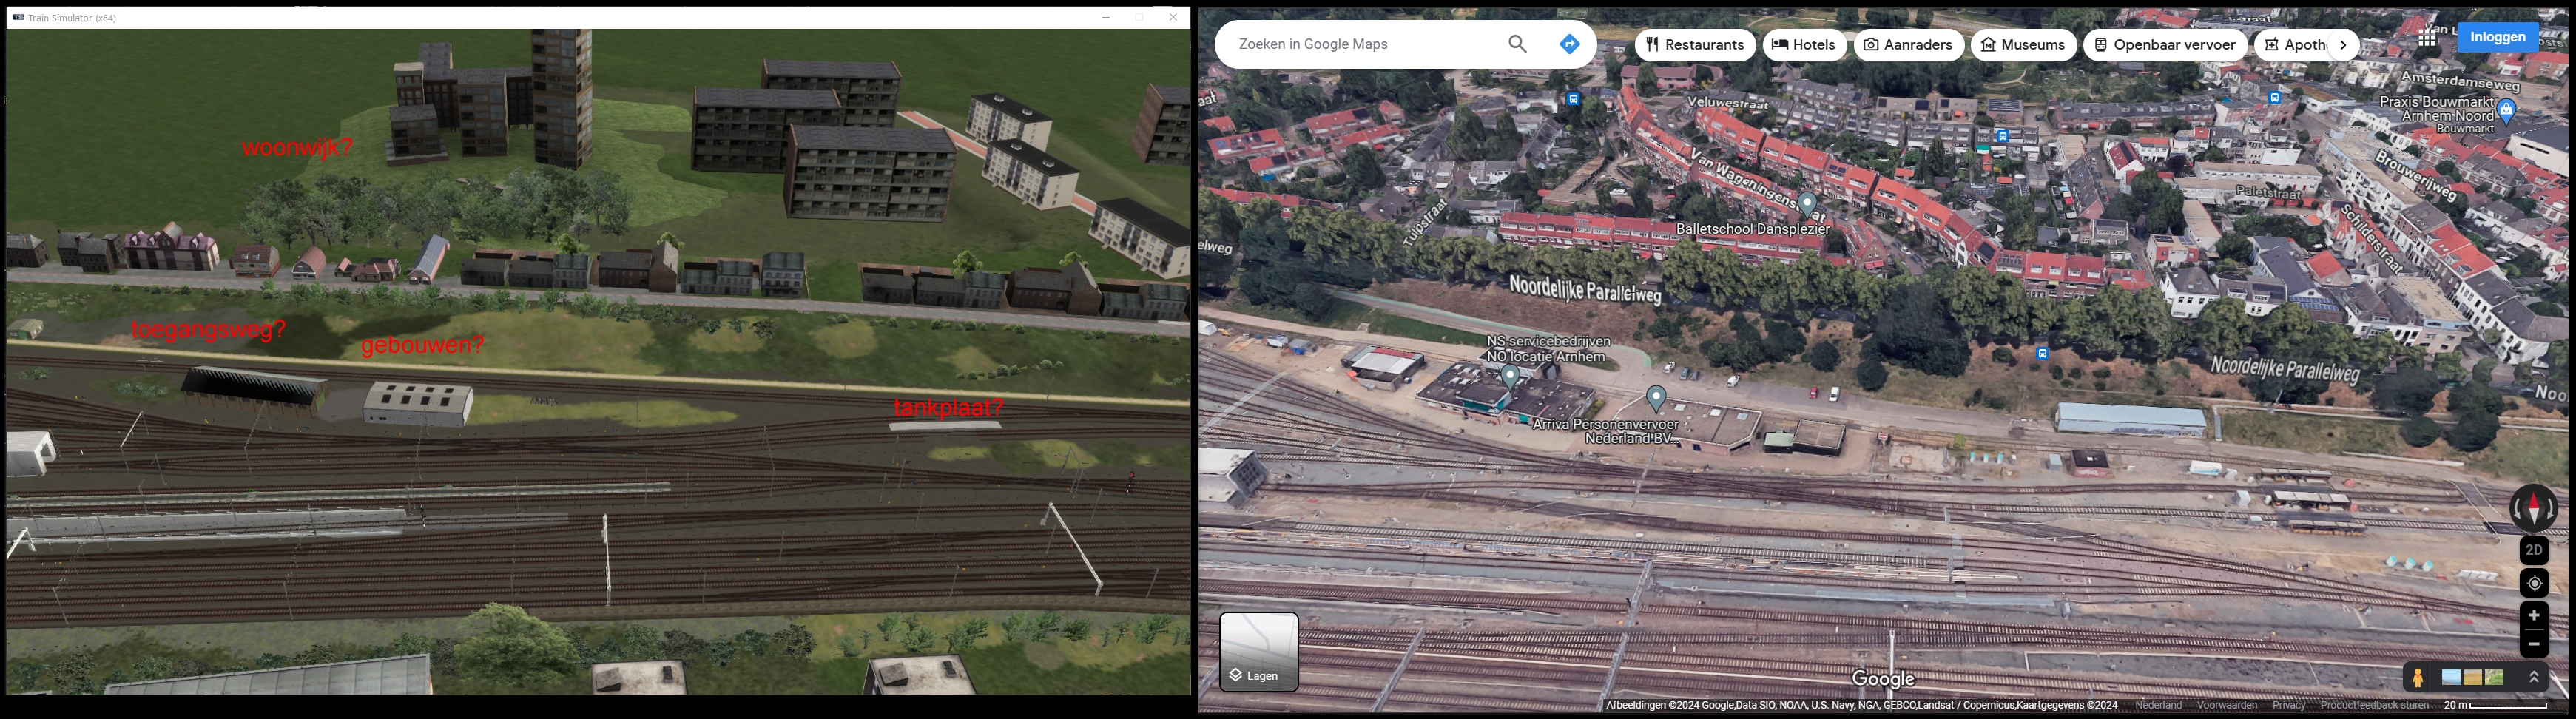
Task: Zoom out with the minus button
Action: click(2533, 643)
